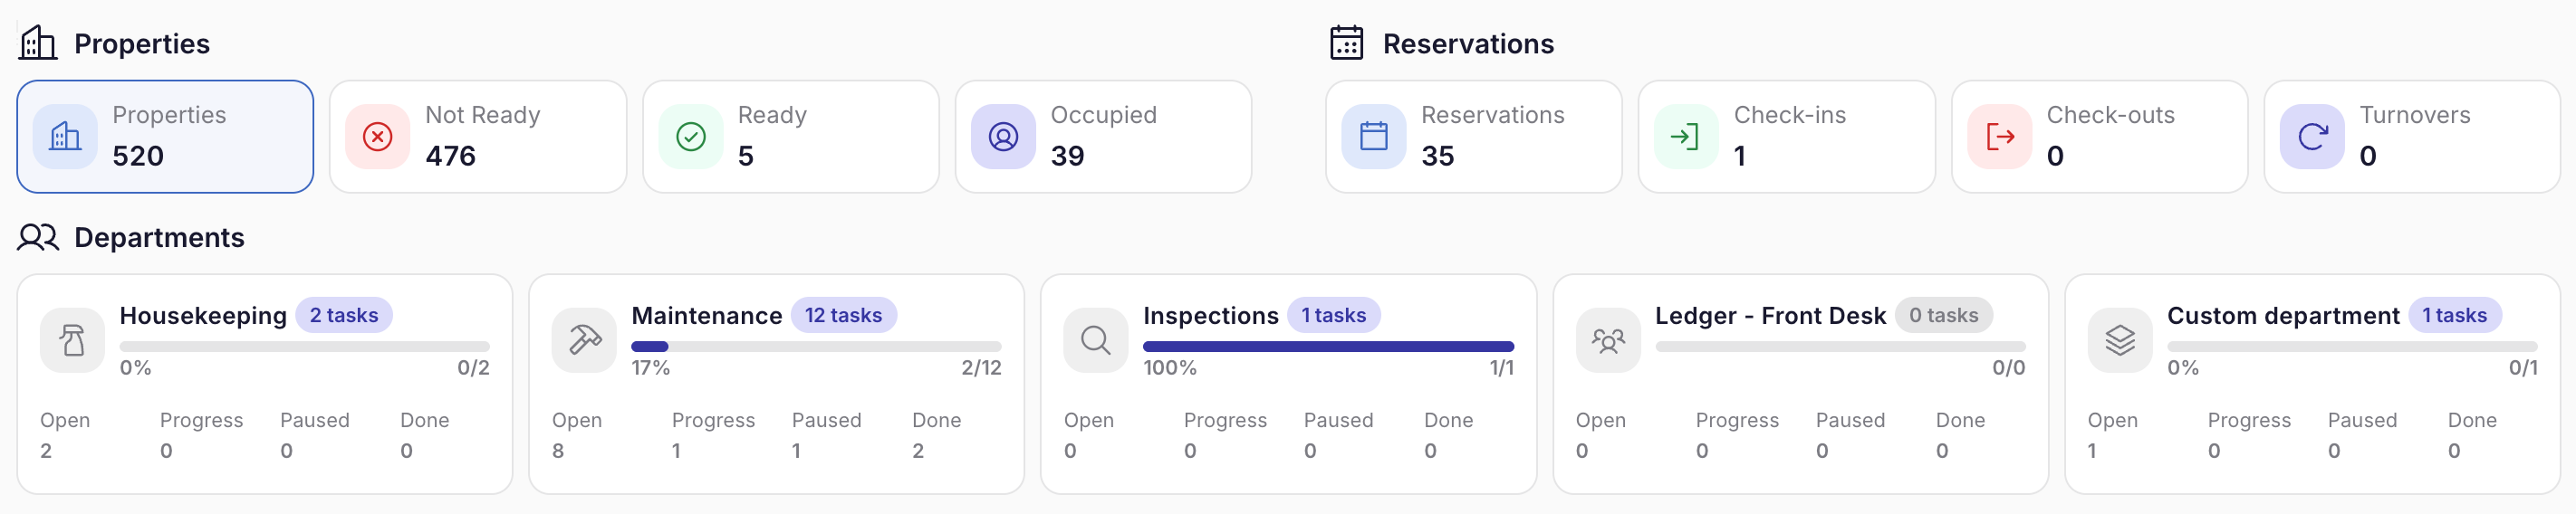This screenshot has width=2576, height=514.
Task: Open the Maintenance 12 tasks badge
Action: [x=843, y=316]
